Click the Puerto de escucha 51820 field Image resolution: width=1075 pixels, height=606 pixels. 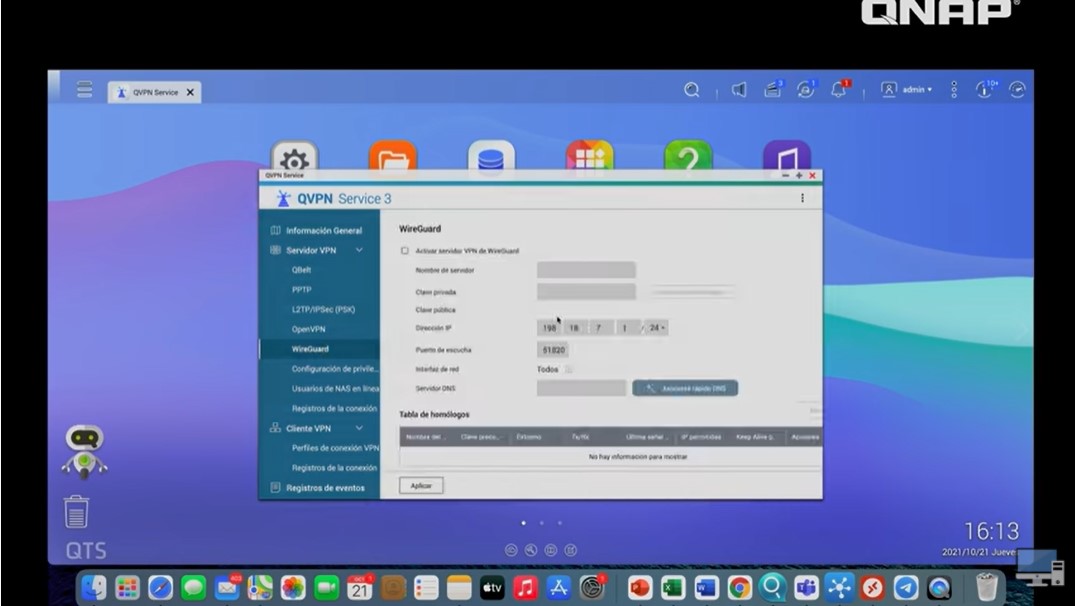[553, 350]
